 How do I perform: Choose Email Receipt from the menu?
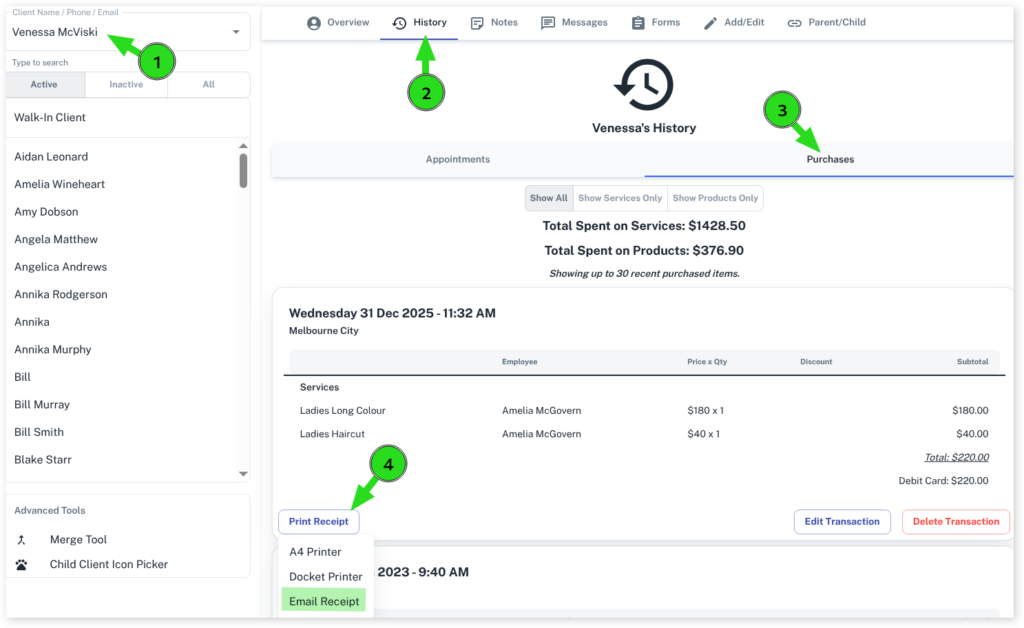(x=323, y=601)
